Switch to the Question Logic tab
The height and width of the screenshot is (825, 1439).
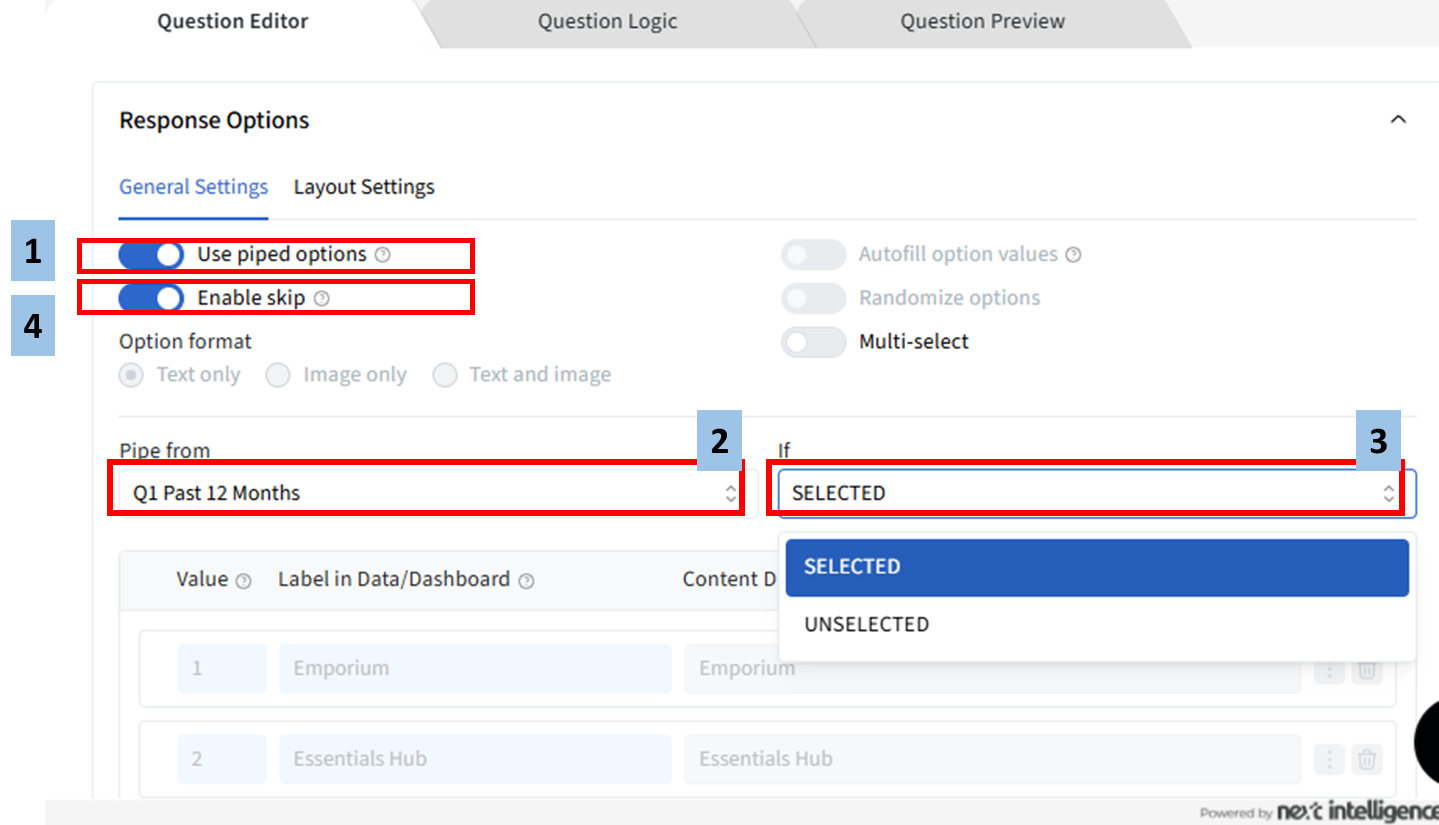tap(607, 21)
